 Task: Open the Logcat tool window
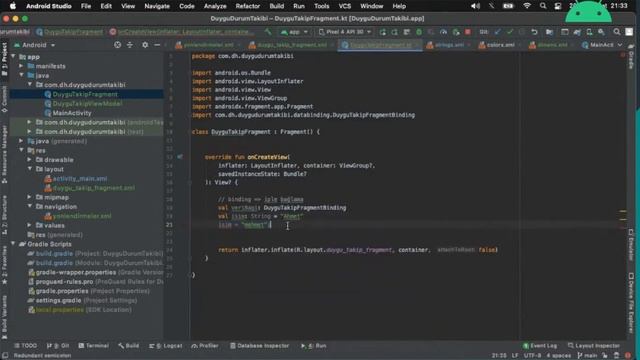pos(165,346)
